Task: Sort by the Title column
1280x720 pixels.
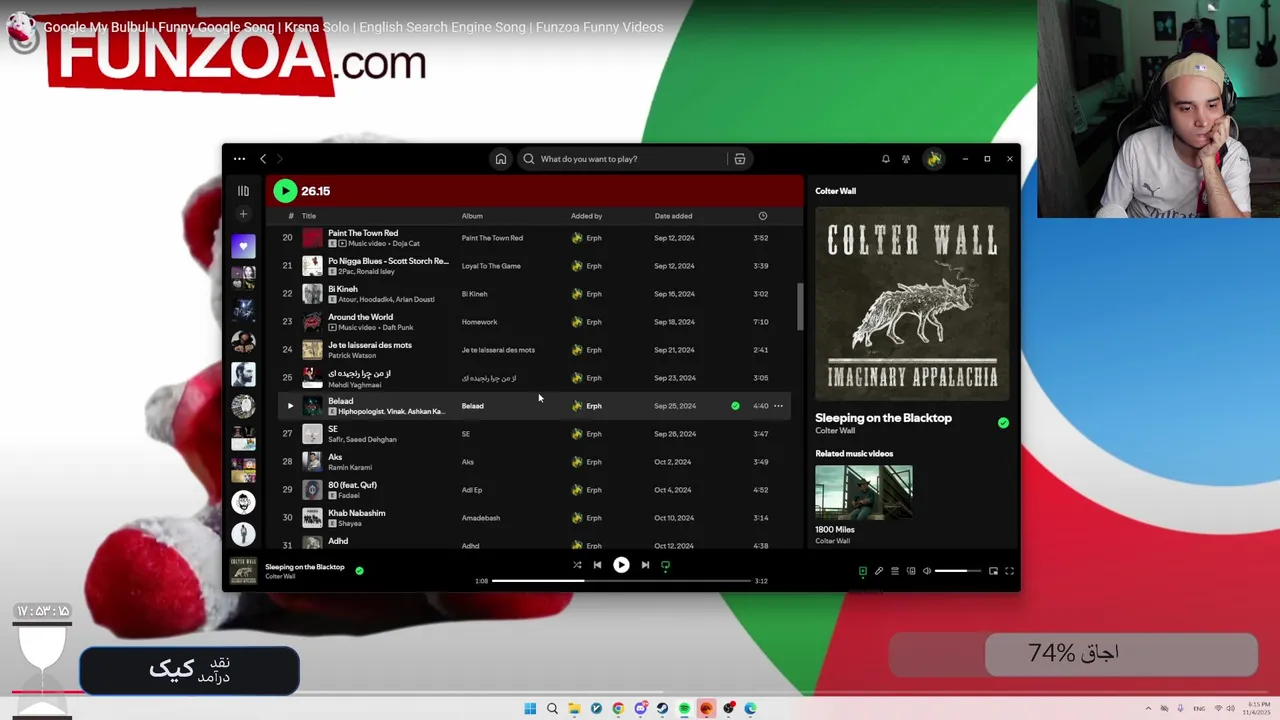Action: pyautogui.click(x=309, y=216)
